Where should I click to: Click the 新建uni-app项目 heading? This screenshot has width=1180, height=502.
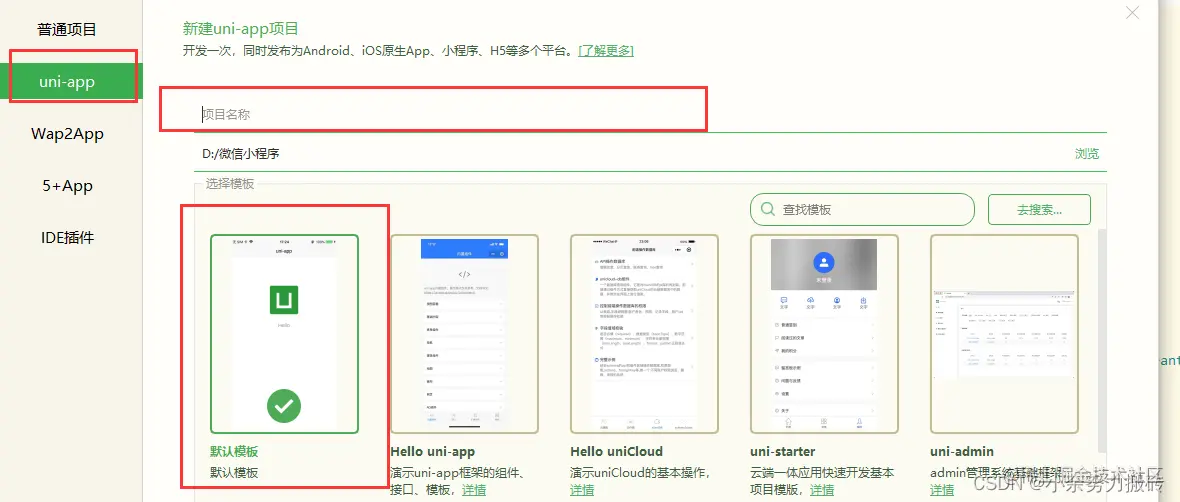(241, 29)
